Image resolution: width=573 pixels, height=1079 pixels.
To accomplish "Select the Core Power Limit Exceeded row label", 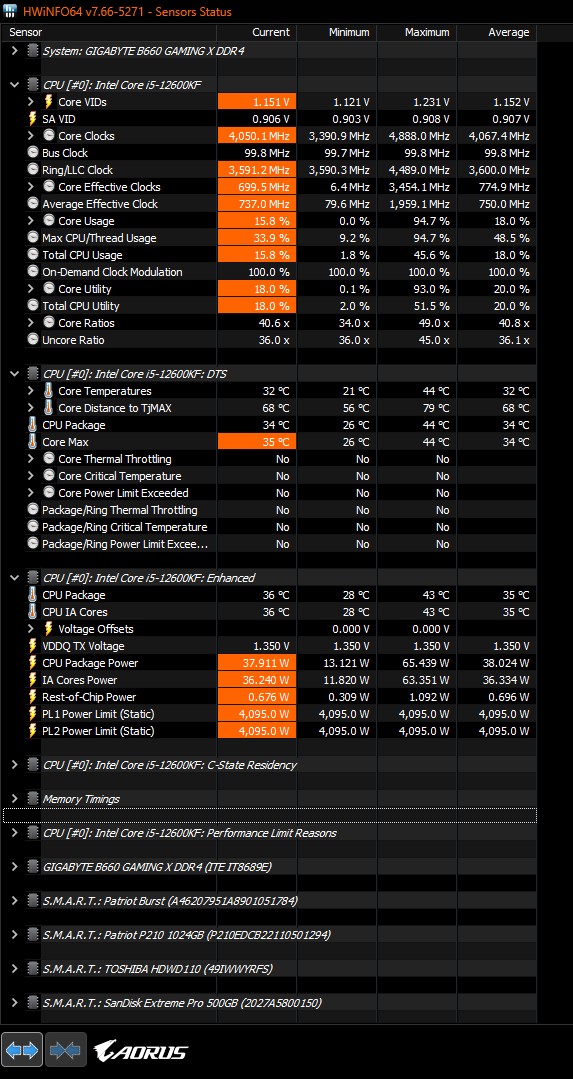I will [123, 493].
